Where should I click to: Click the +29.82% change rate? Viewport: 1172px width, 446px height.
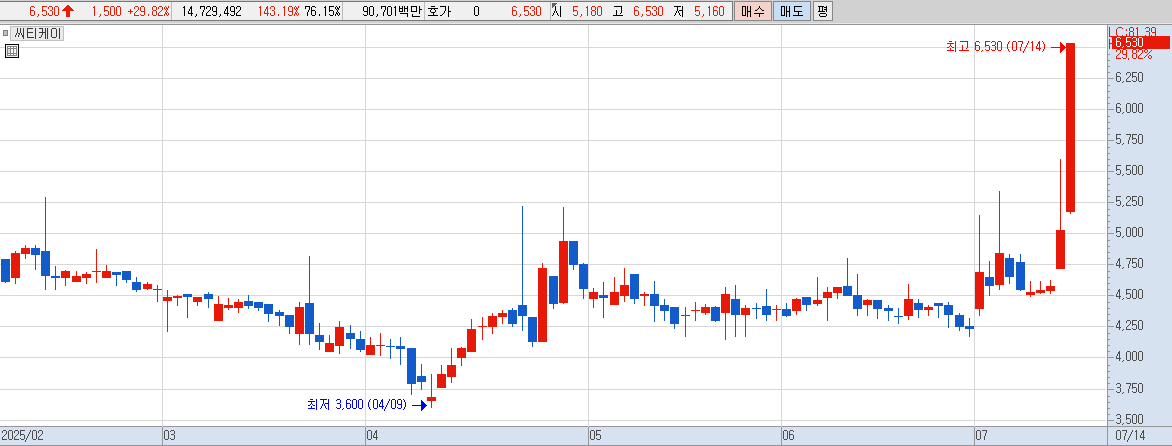point(149,11)
